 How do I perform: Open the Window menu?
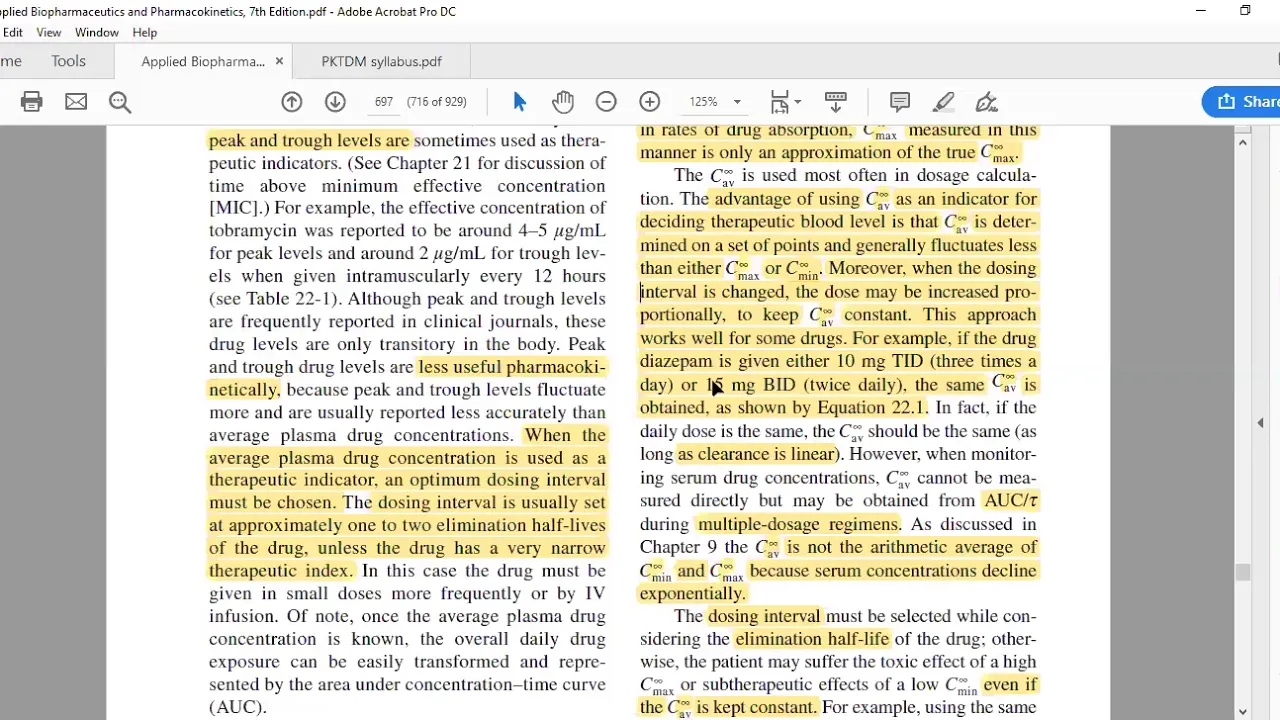(x=97, y=32)
